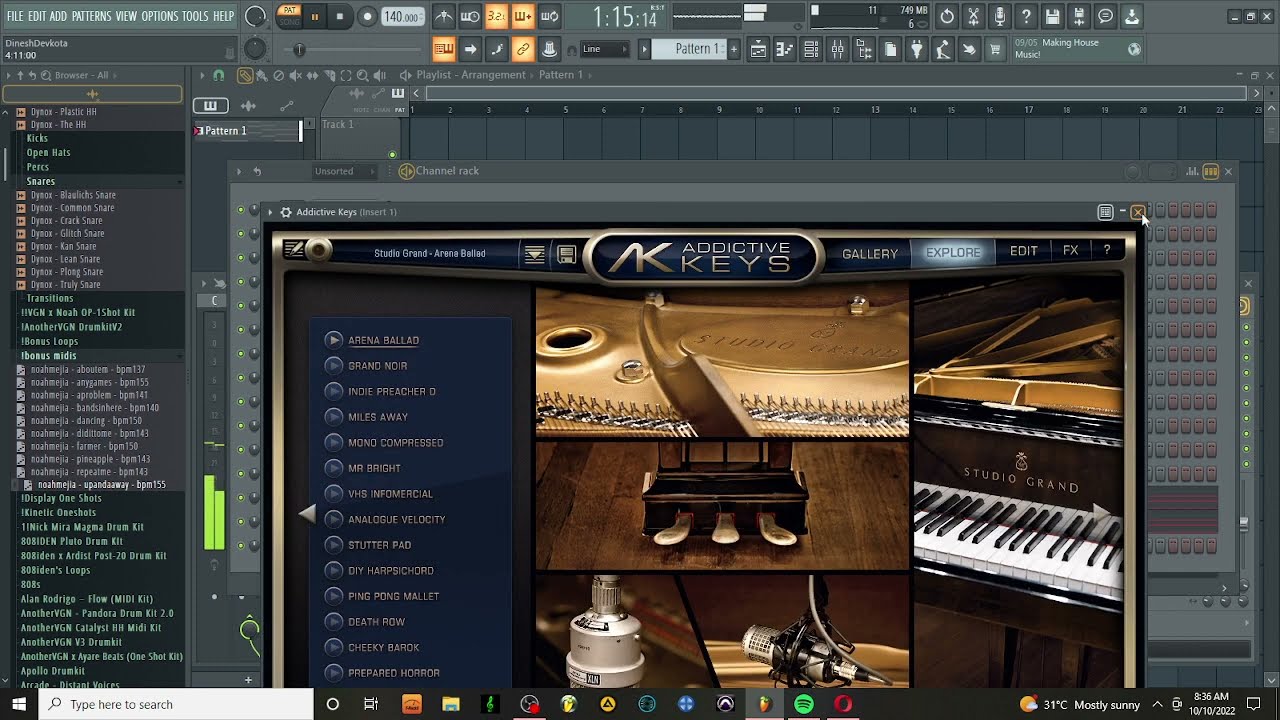
Task: Toggle group linking chain icon
Action: 522,49
